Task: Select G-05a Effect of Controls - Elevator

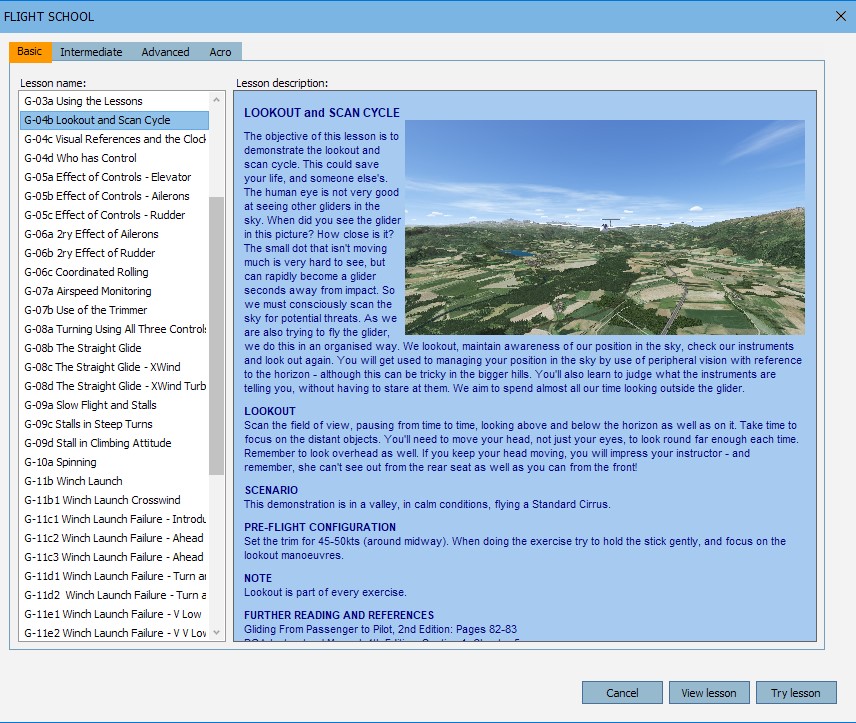Action: 108,177
